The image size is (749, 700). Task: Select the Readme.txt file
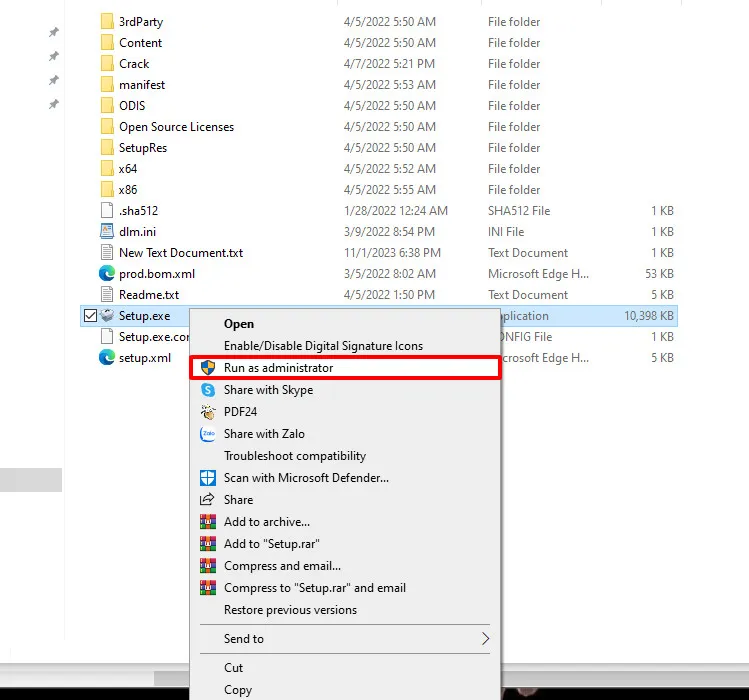tap(148, 295)
